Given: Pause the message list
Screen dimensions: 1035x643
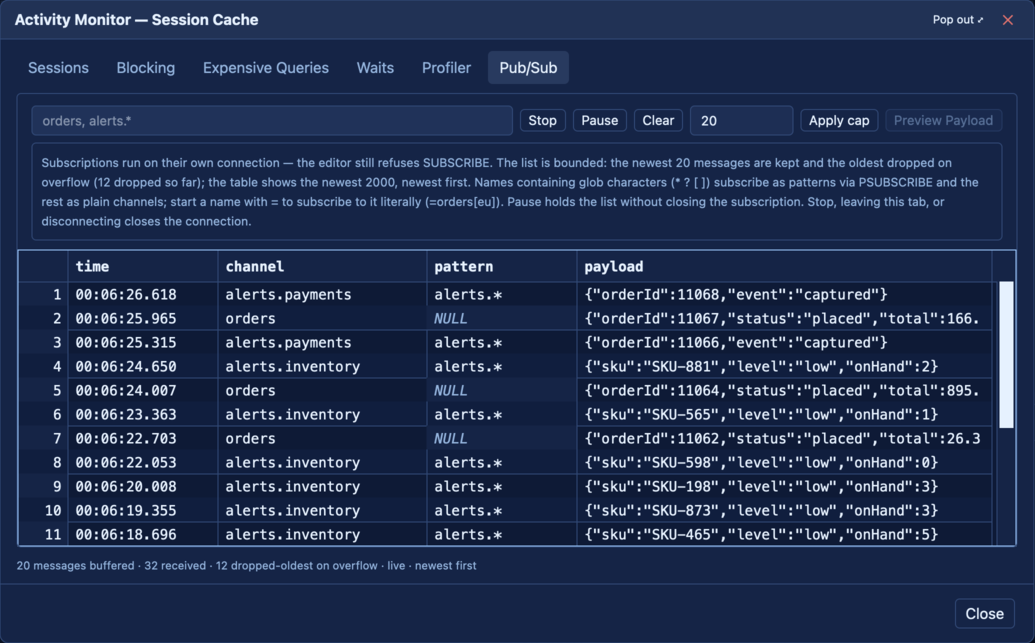Looking at the screenshot, I should tap(599, 121).
